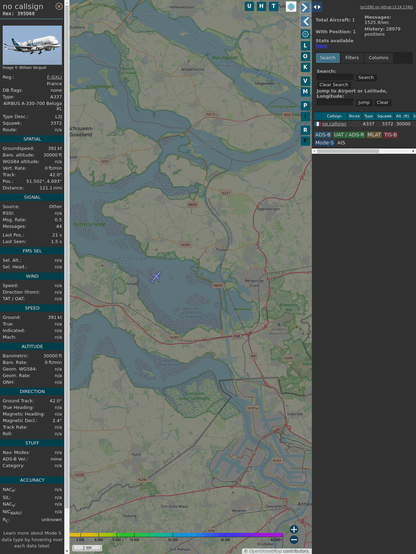Screen dimensions: 416x554
Task: Open the map layer switcher icon
Action: pyautogui.click(x=291, y=6)
